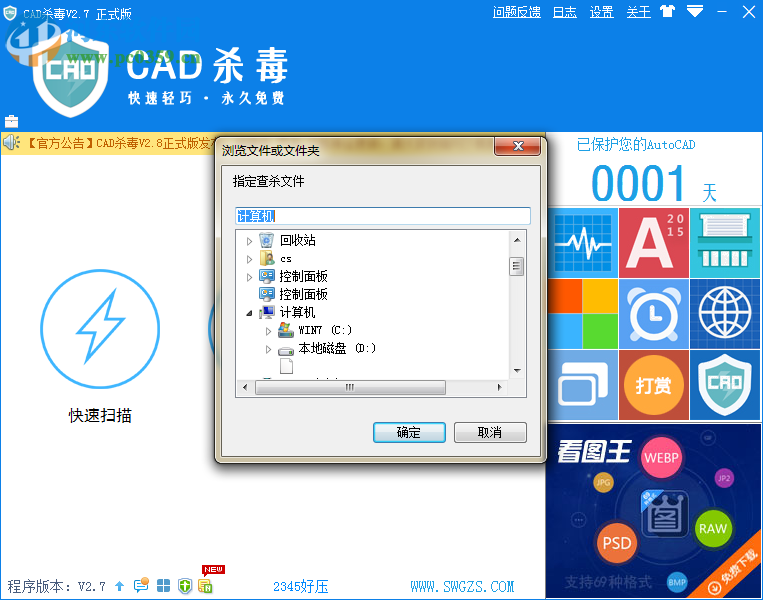This screenshot has width=763, height=600.
Task: Select the cs user folder
Action: pyautogui.click(x=286, y=258)
